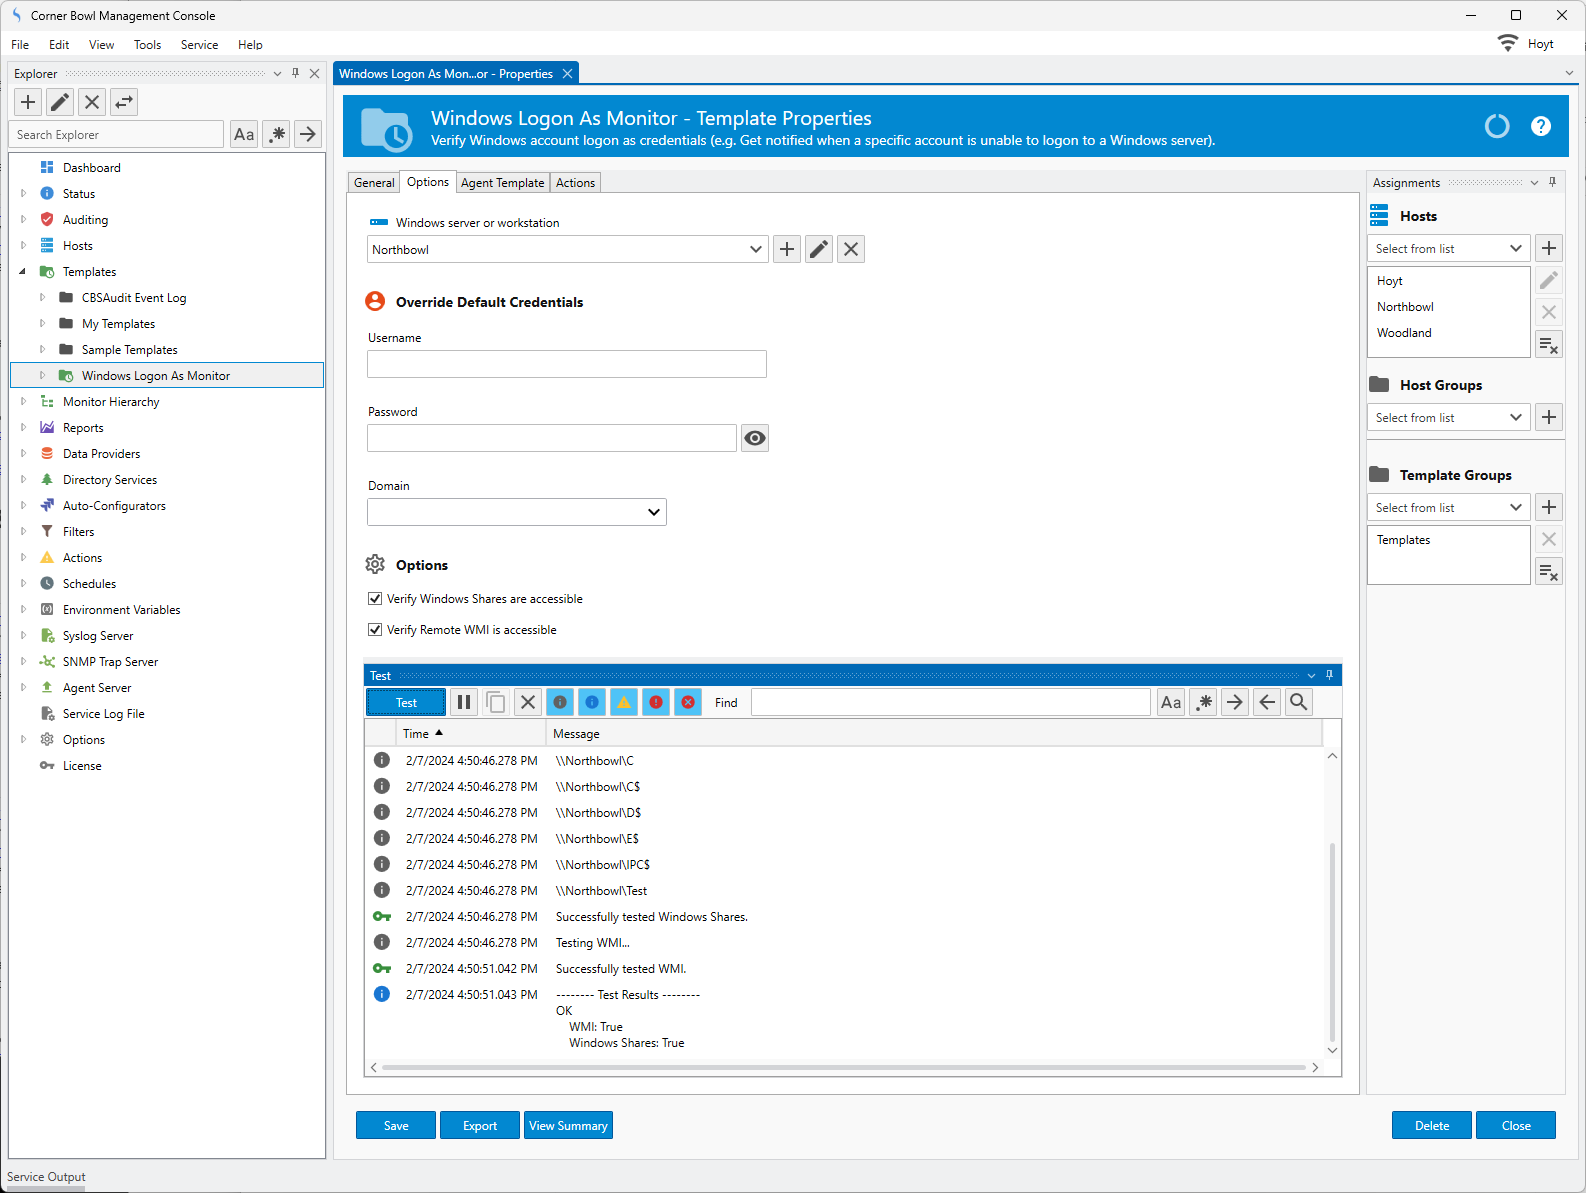Uncheck Verify Windows Shares are accessible
Image resolution: width=1586 pixels, height=1193 pixels.
click(x=375, y=599)
